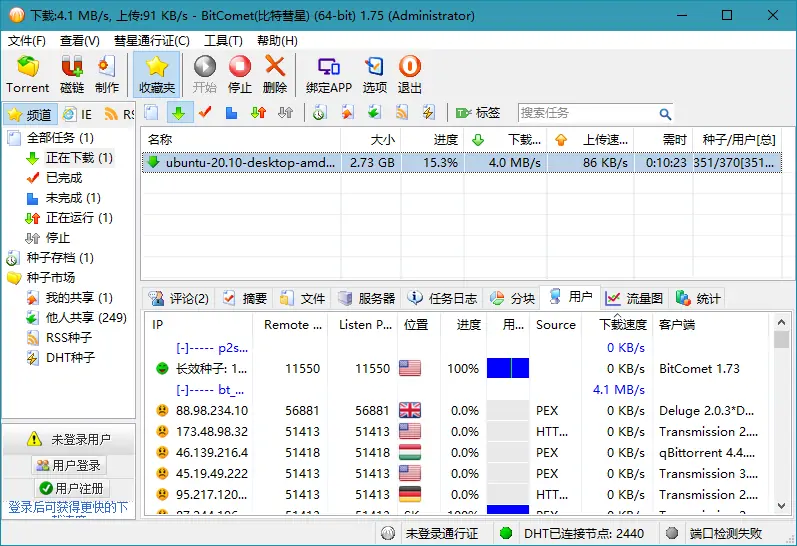The image size is (797, 546).
Task: Click the 磁链 magnet link icon
Action: (72, 74)
